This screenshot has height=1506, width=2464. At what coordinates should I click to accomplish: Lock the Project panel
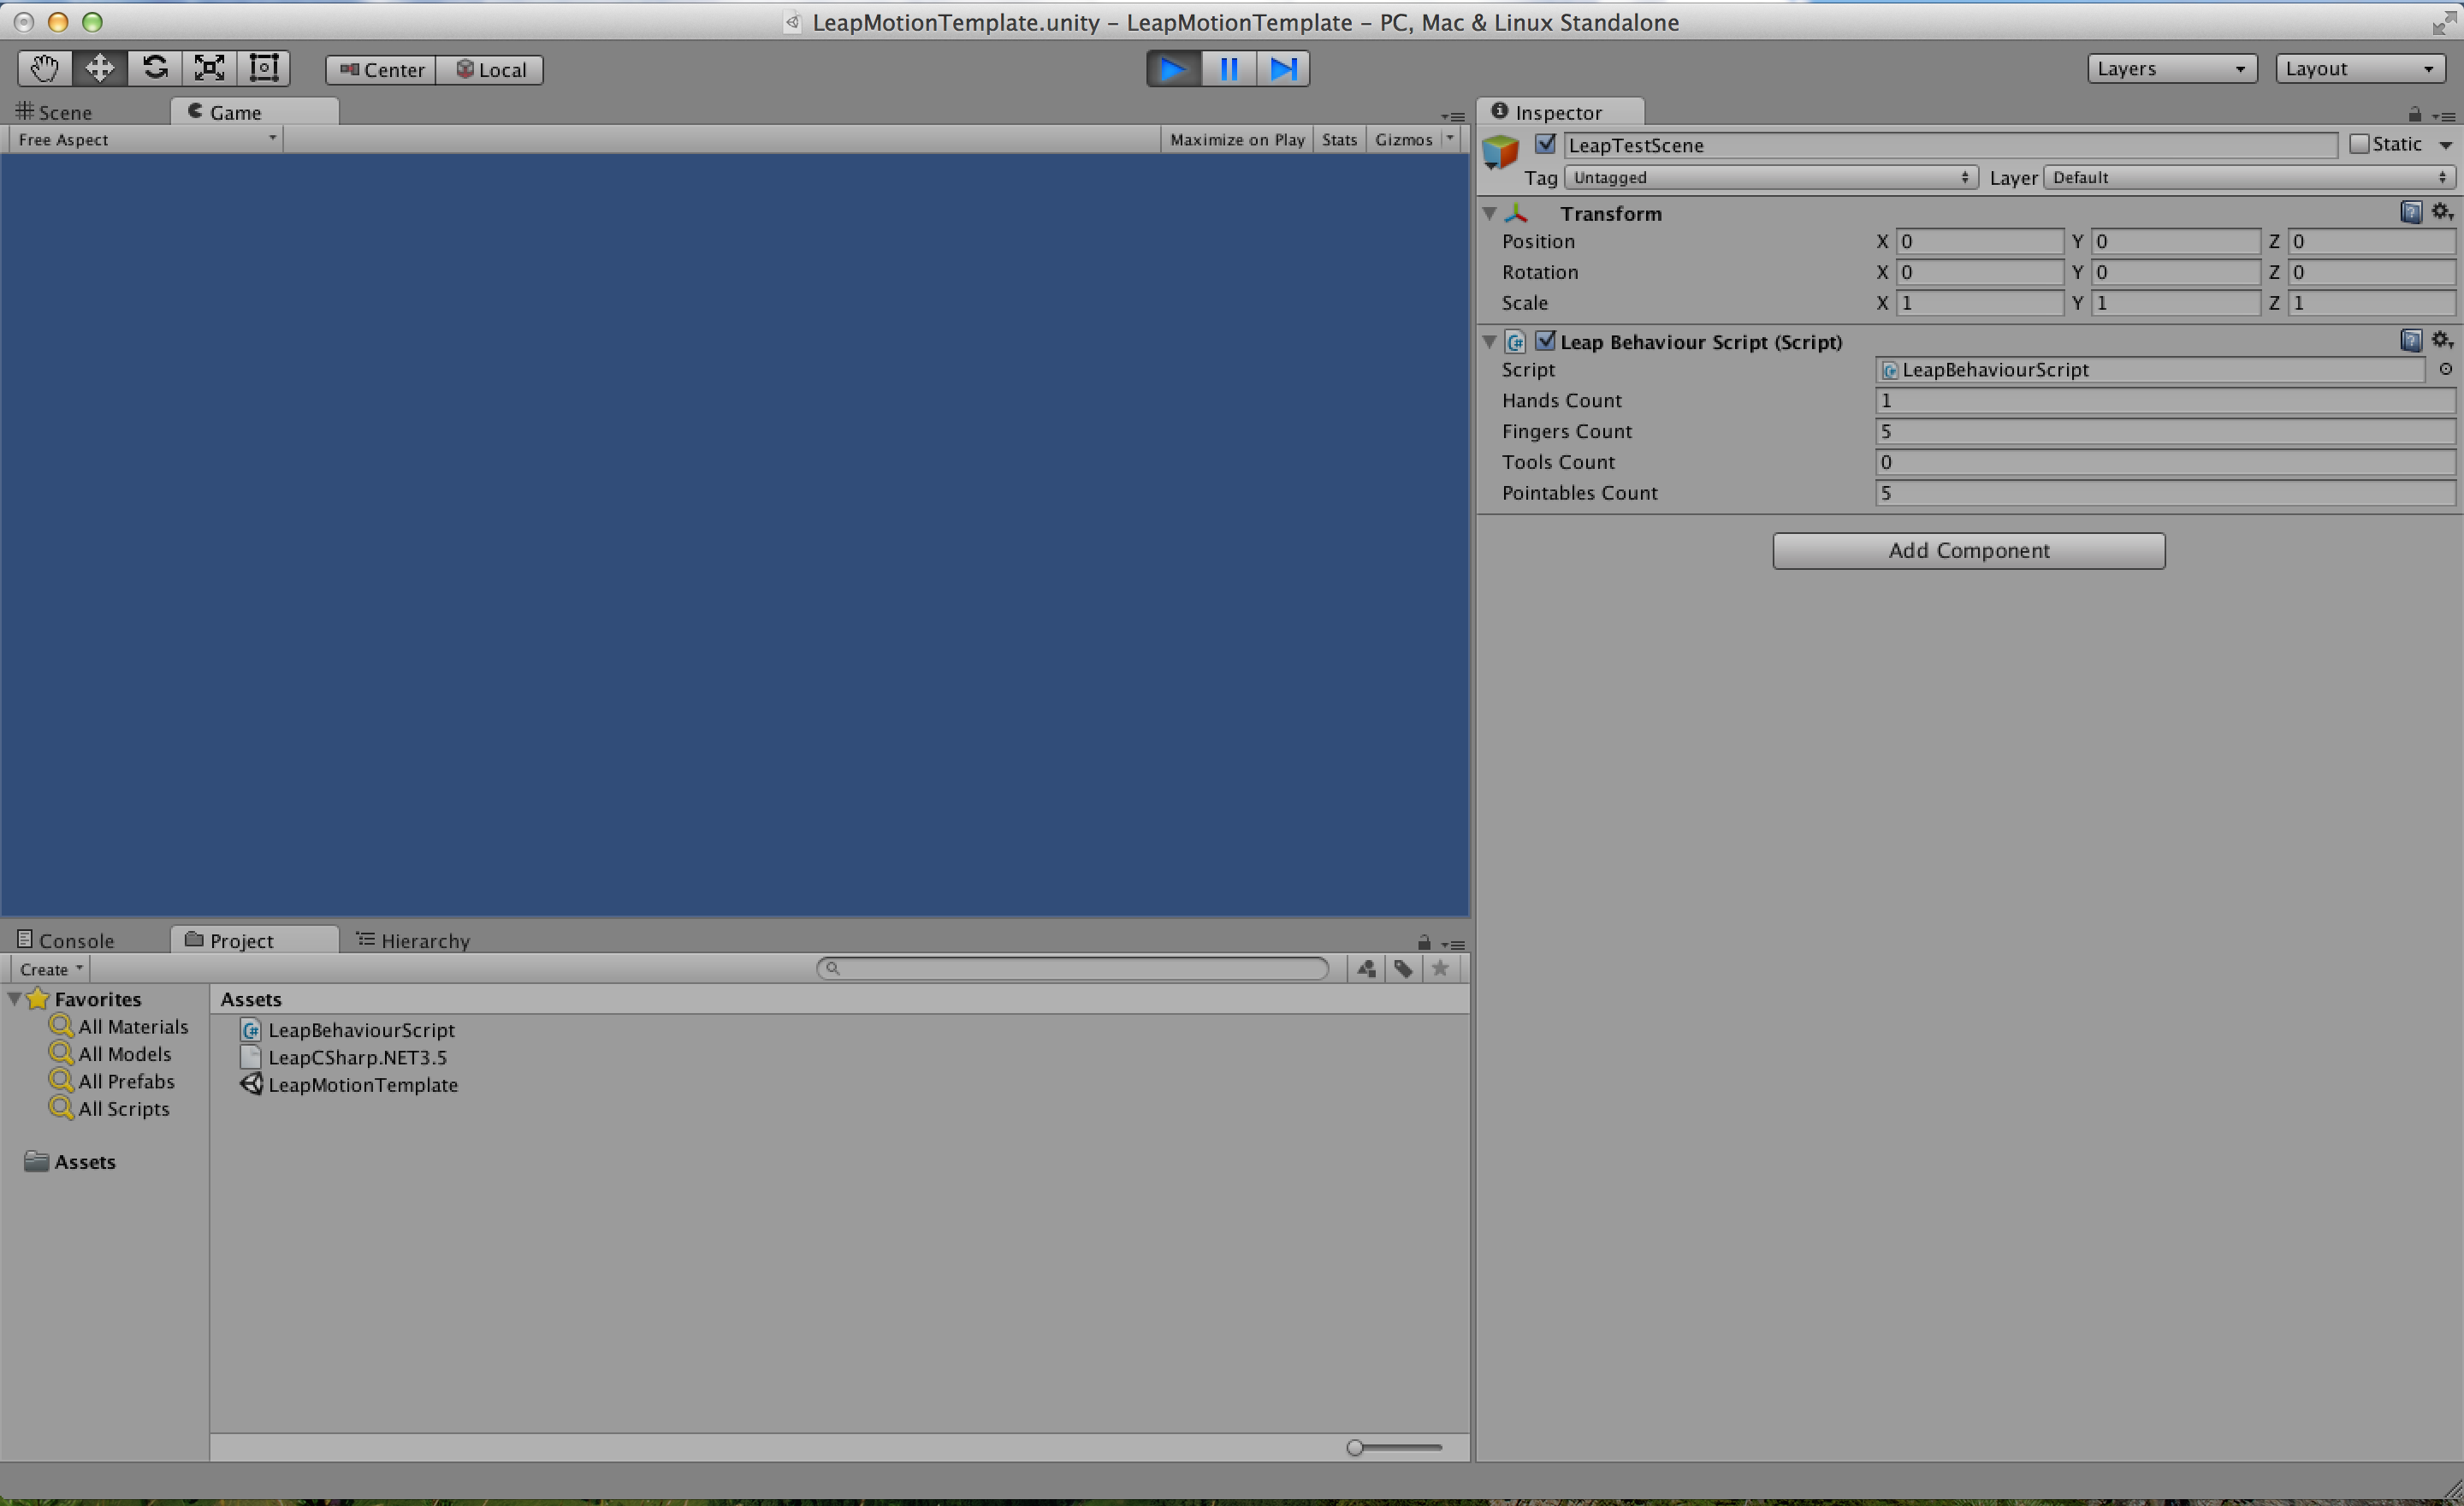[1424, 943]
